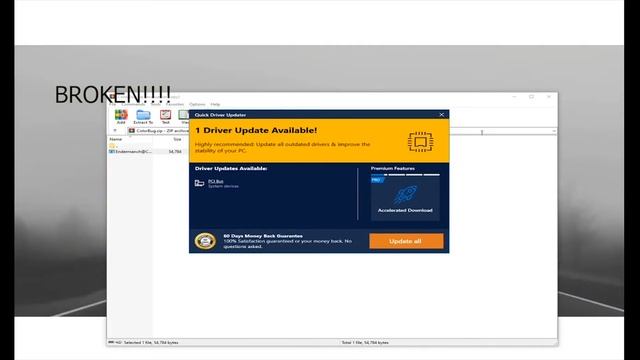The height and width of the screenshot is (360, 640).
Task: Click the drive icon in WinRAR status bar
Action: (111, 342)
